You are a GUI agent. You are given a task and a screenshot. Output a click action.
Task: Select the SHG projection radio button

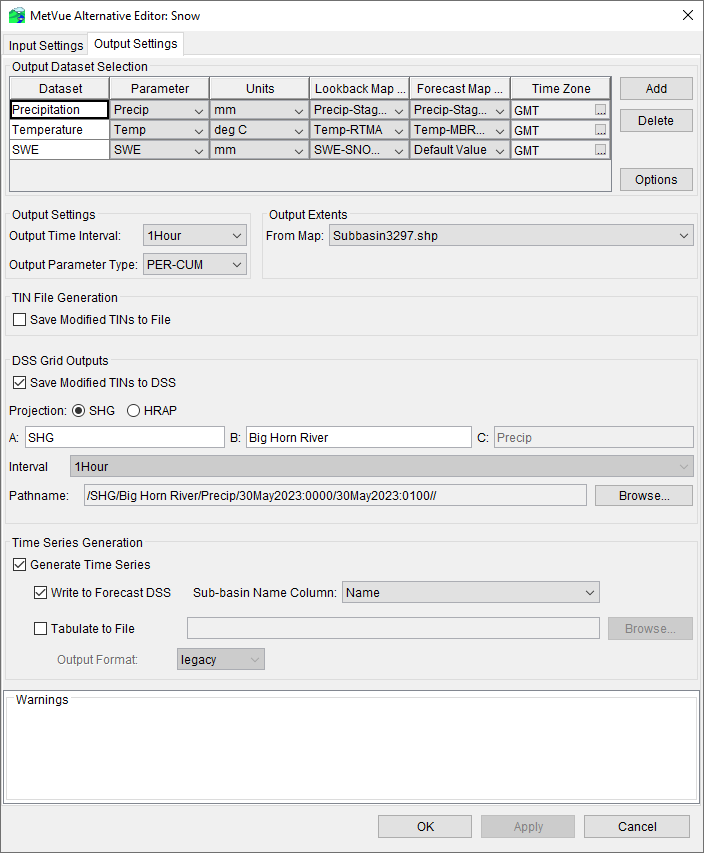(79, 411)
